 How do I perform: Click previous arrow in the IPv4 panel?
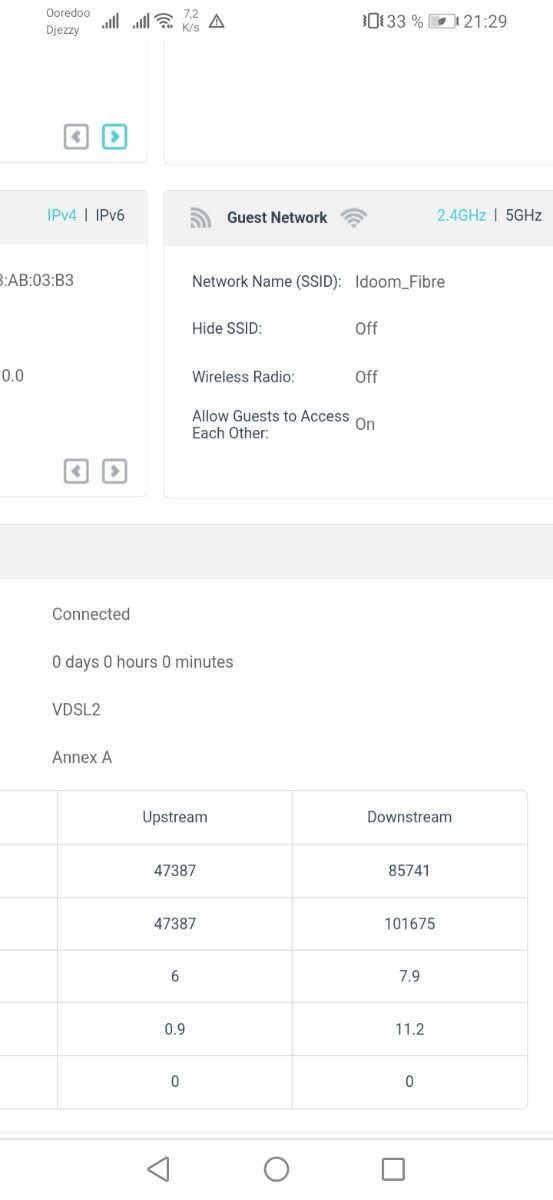click(76, 471)
